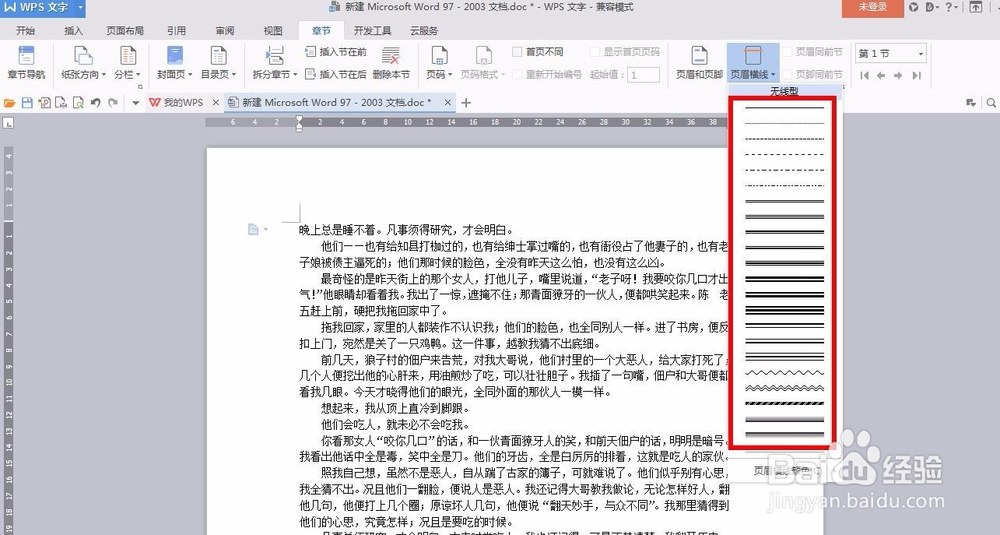Switch to the 审阅 (Review) ribbon tab
The image size is (1000, 535).
click(224, 30)
